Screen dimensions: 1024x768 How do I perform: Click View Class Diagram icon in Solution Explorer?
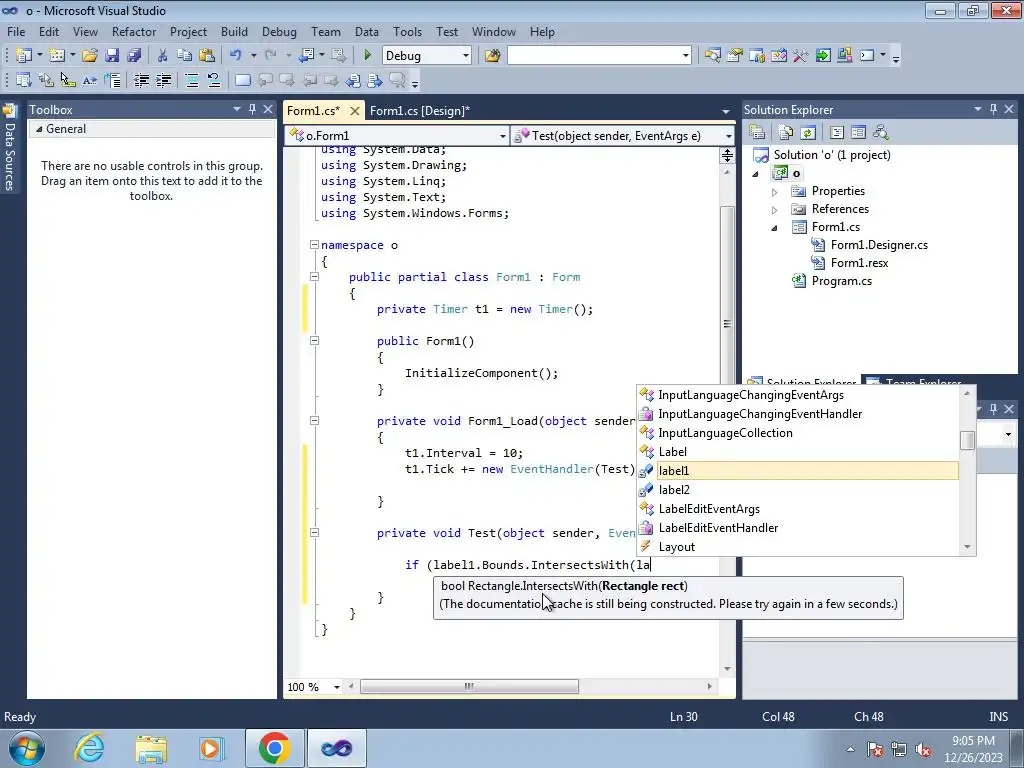(x=881, y=133)
